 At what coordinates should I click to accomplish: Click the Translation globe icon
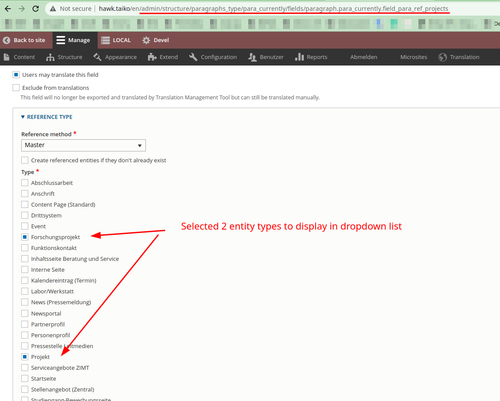click(x=443, y=57)
